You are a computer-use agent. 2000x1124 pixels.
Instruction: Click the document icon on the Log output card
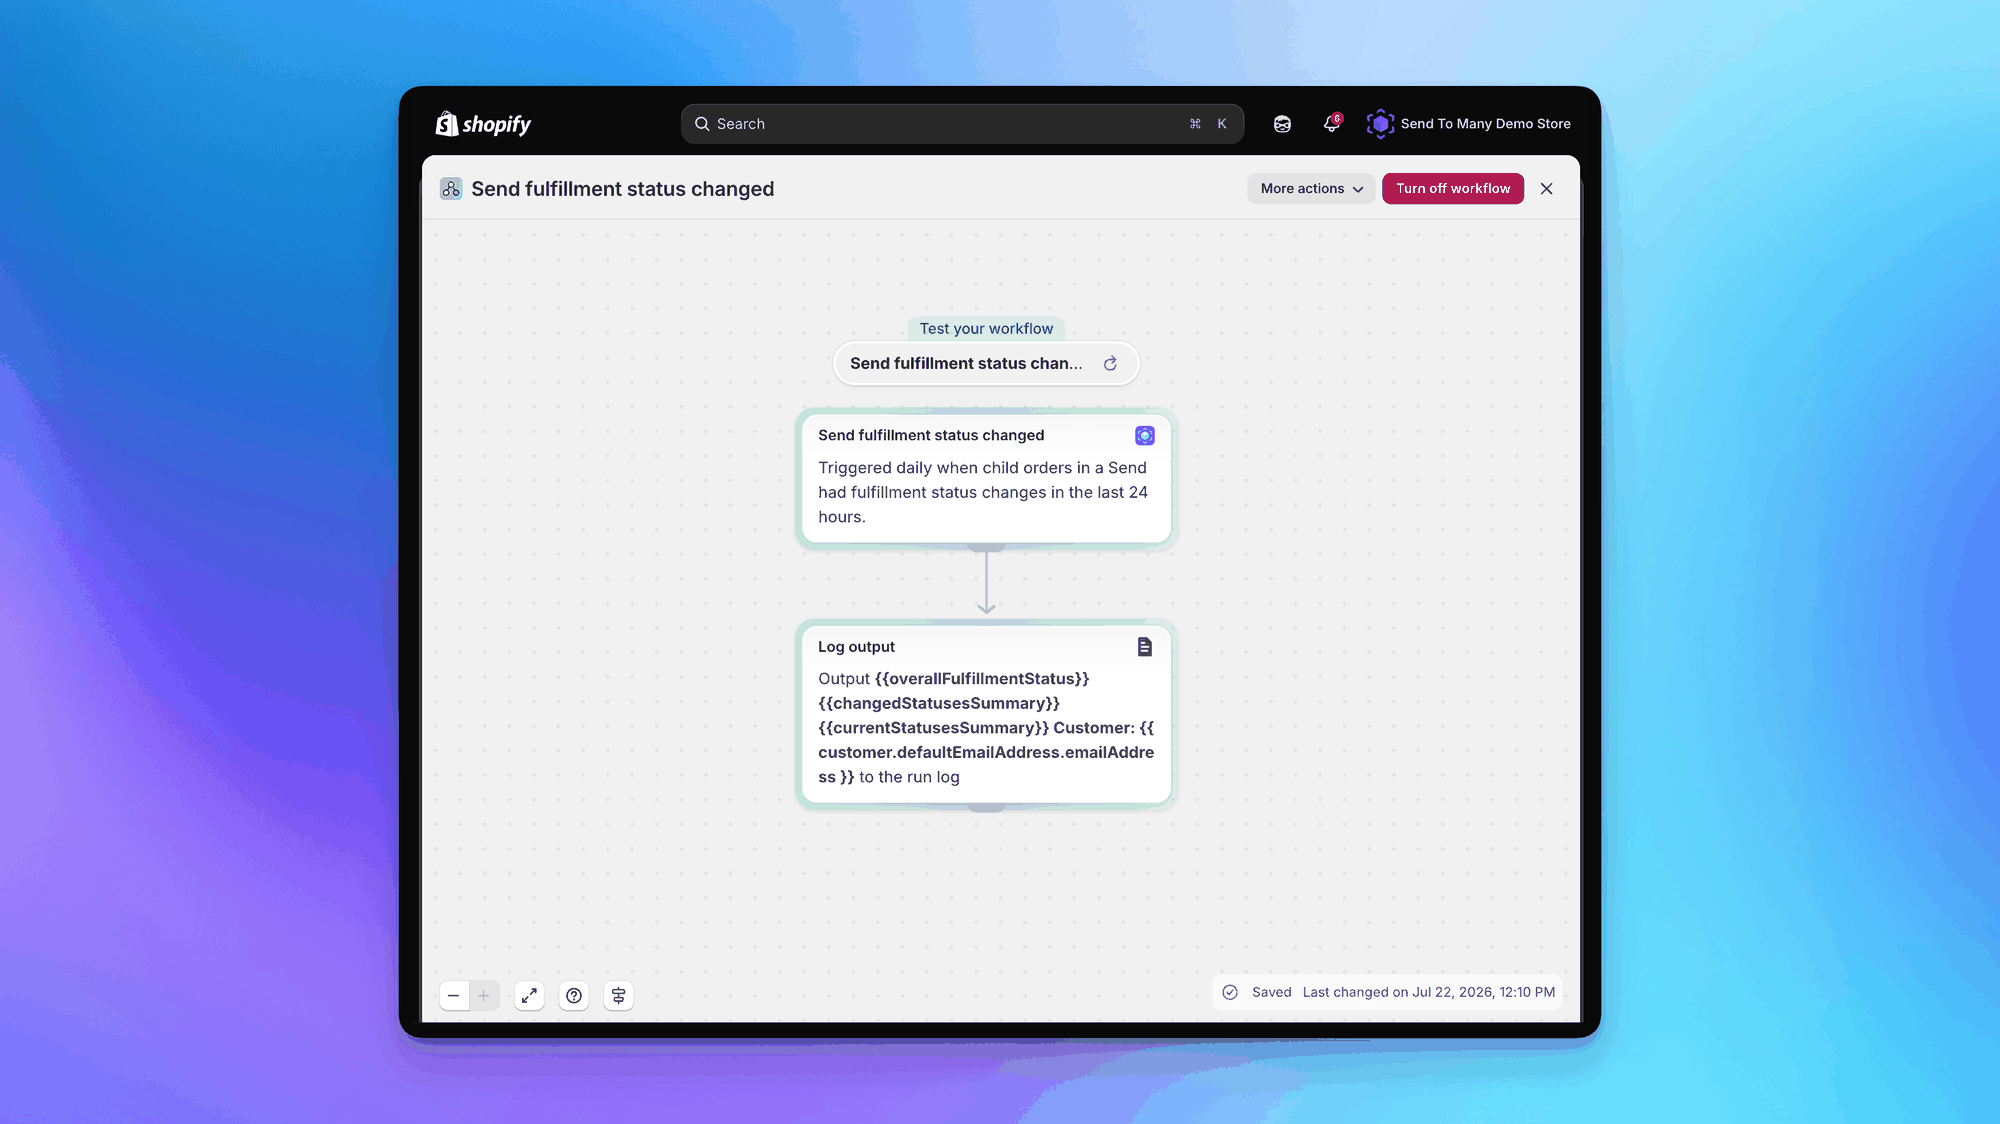[1144, 647]
